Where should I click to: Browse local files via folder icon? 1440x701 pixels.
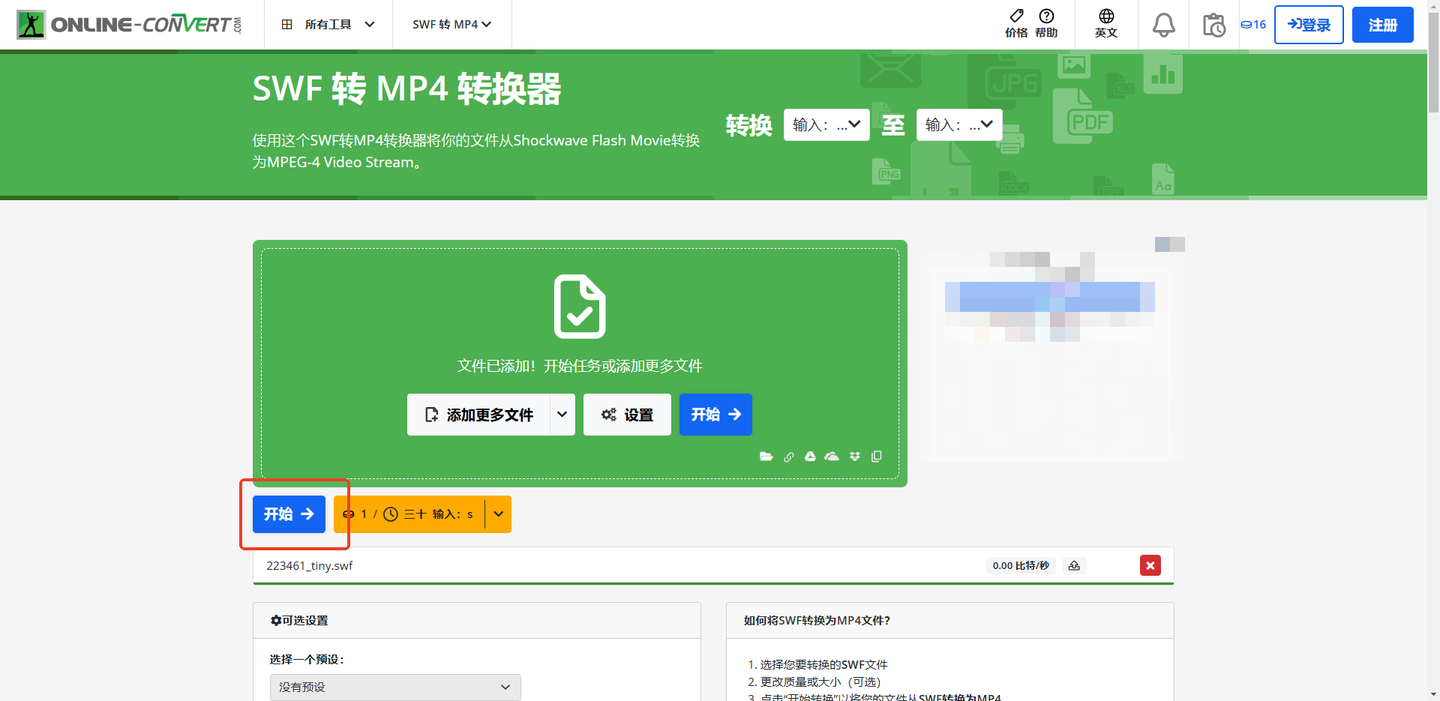pos(766,457)
